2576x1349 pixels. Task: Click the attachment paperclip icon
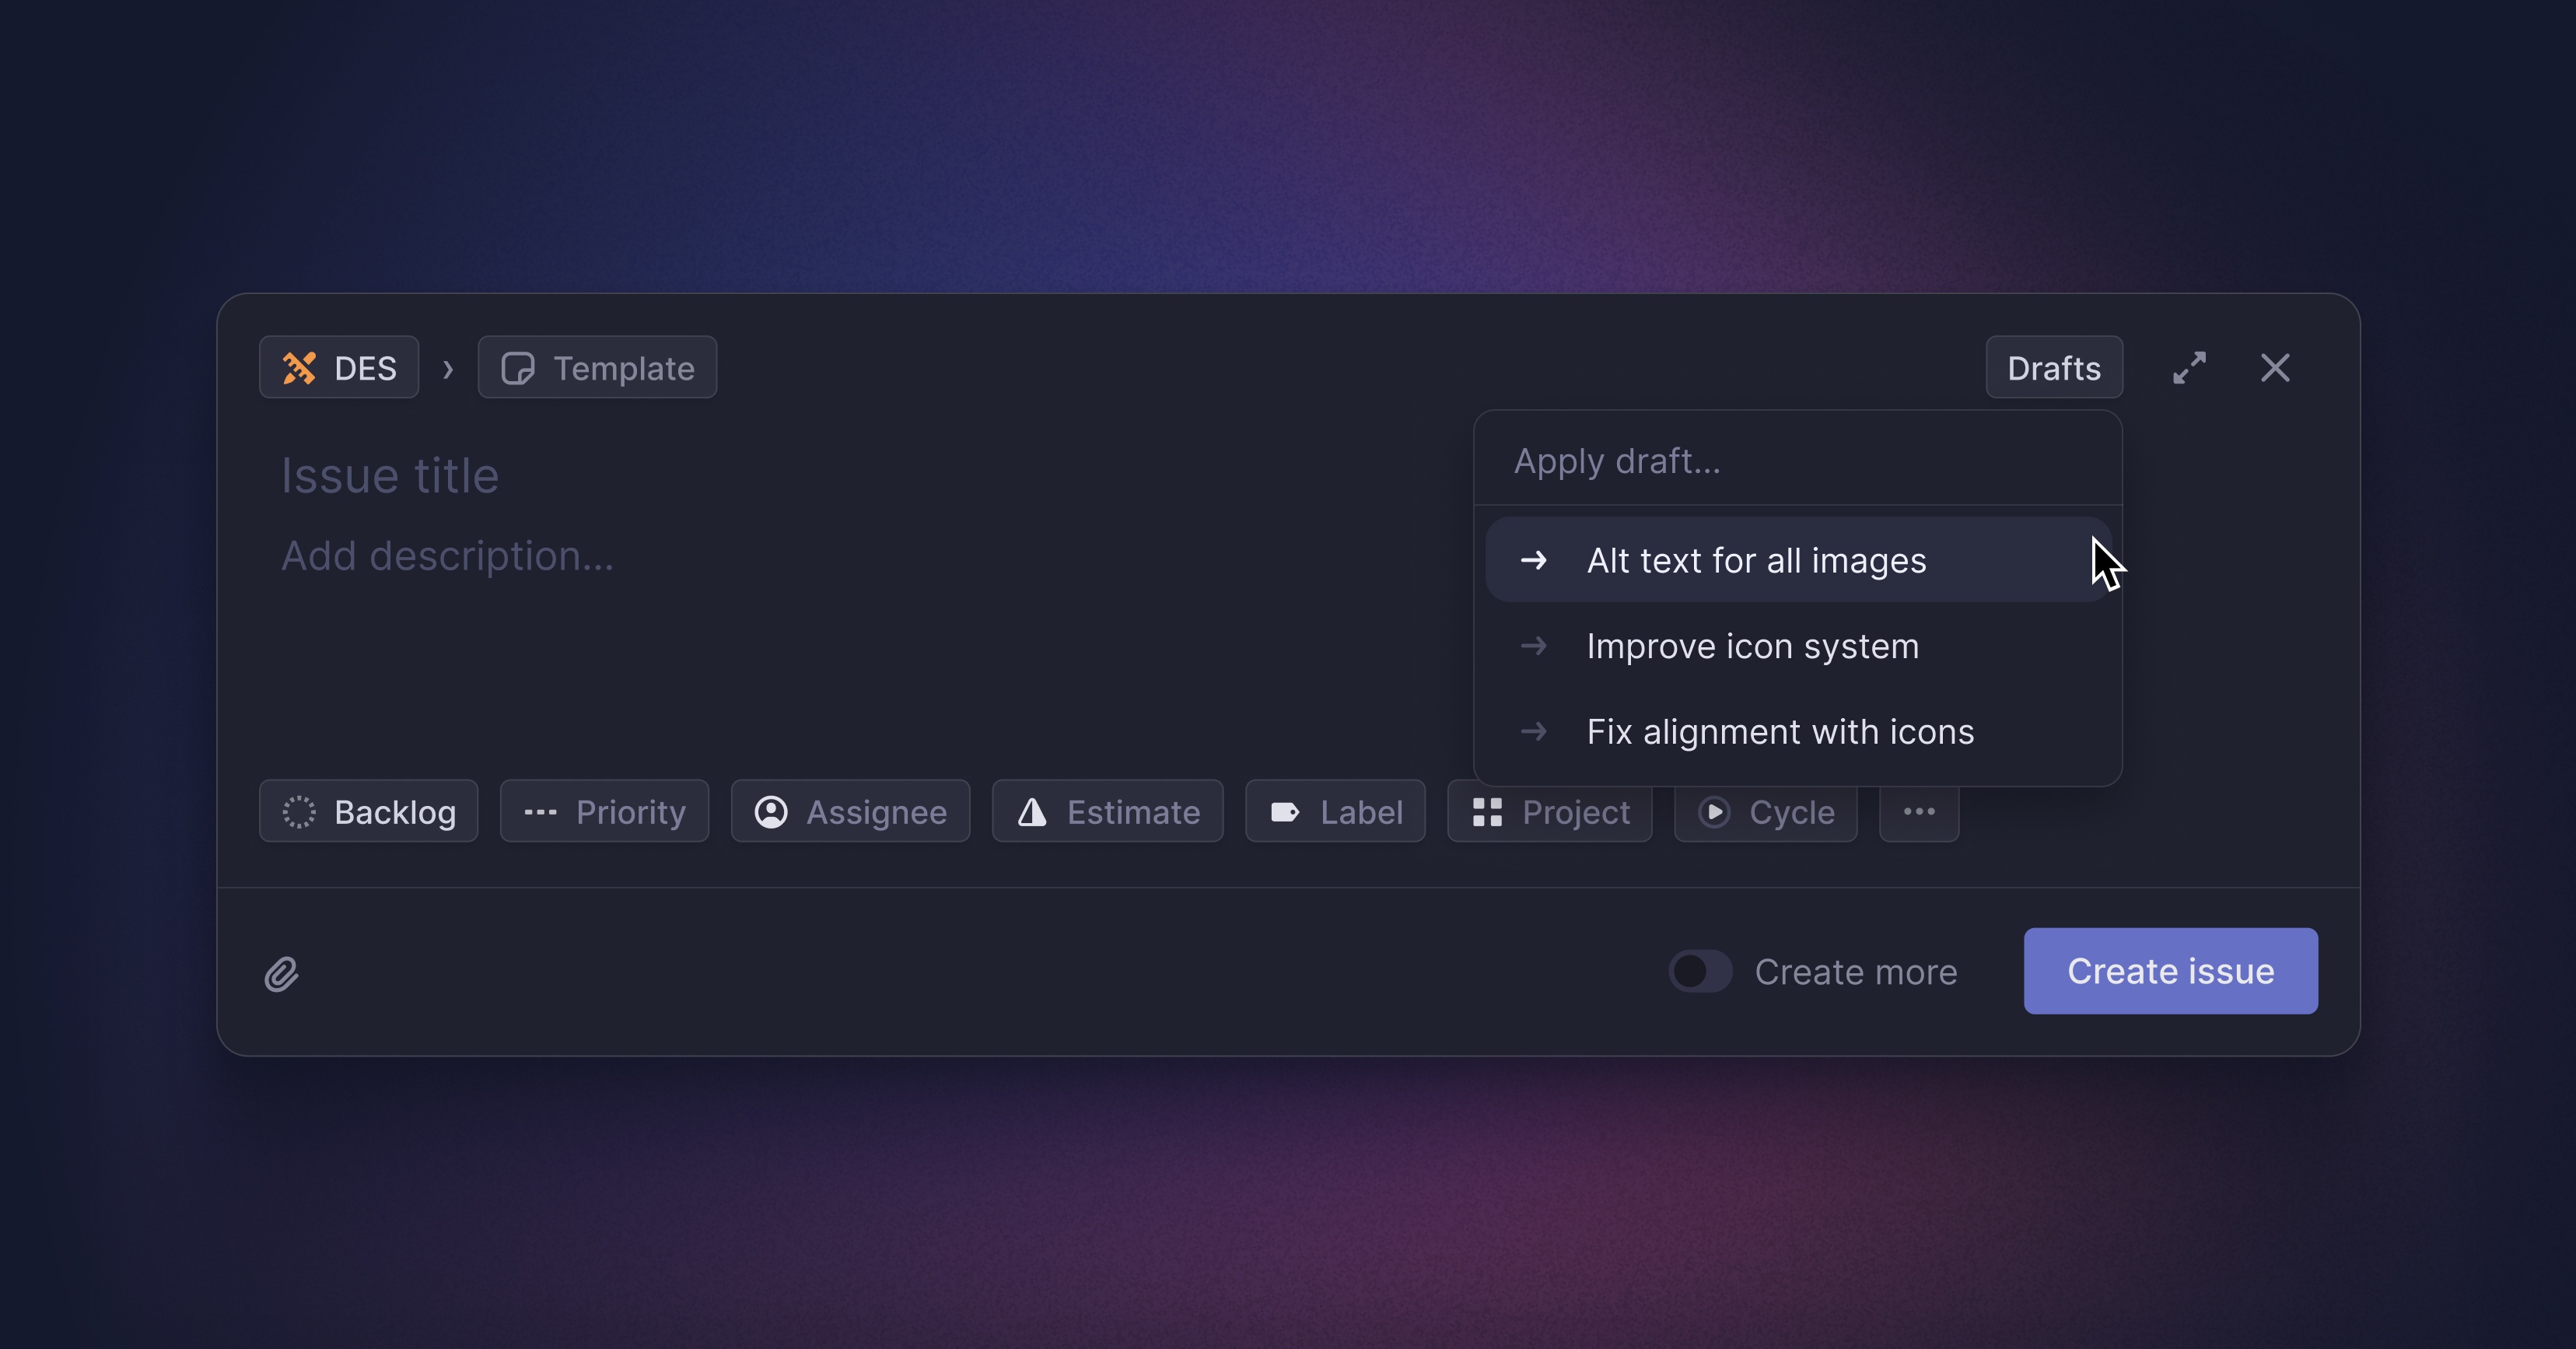click(x=281, y=972)
